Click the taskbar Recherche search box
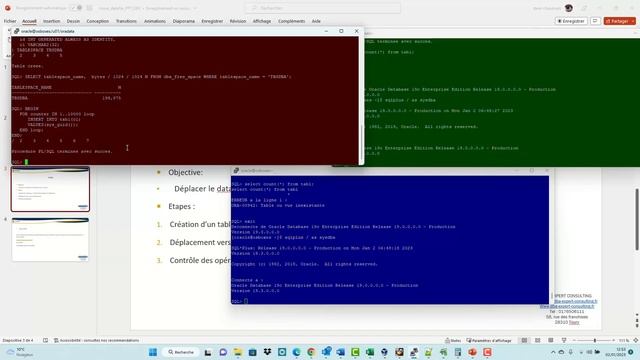640x360 pixels. [x=181, y=352]
